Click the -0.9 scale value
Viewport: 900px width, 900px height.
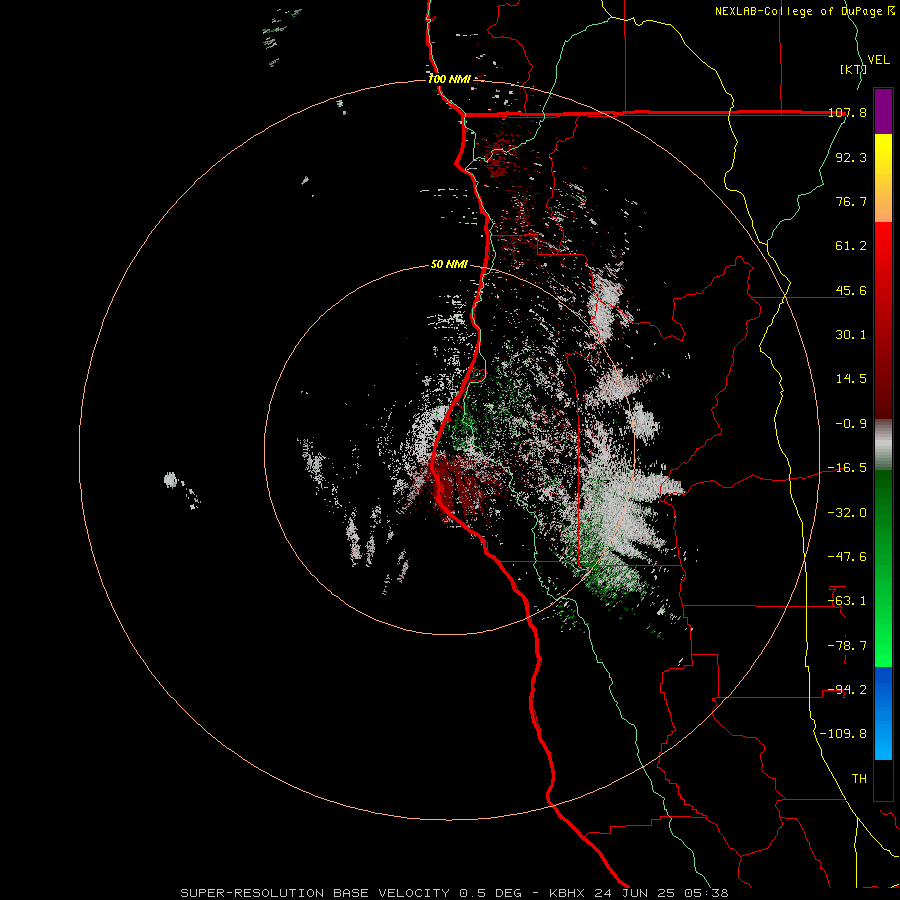[851, 424]
